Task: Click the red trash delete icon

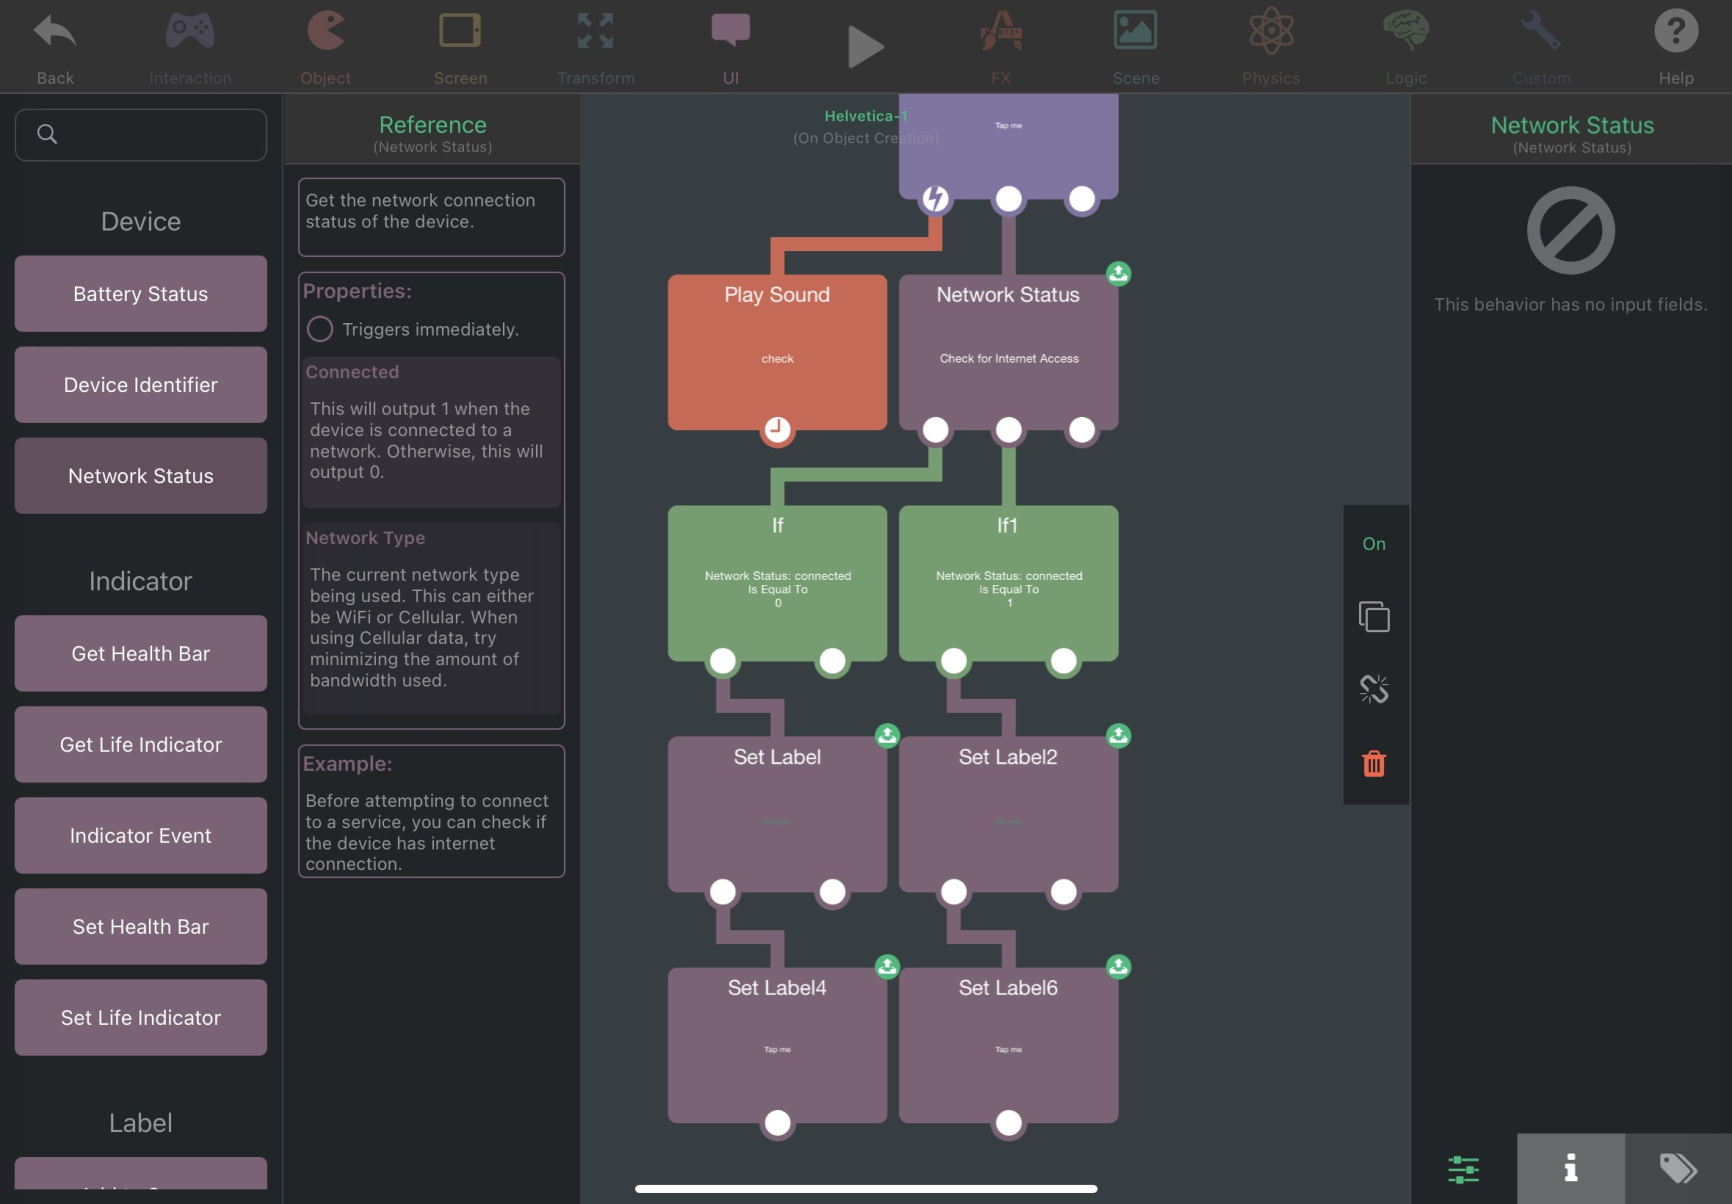Action: [1374, 764]
